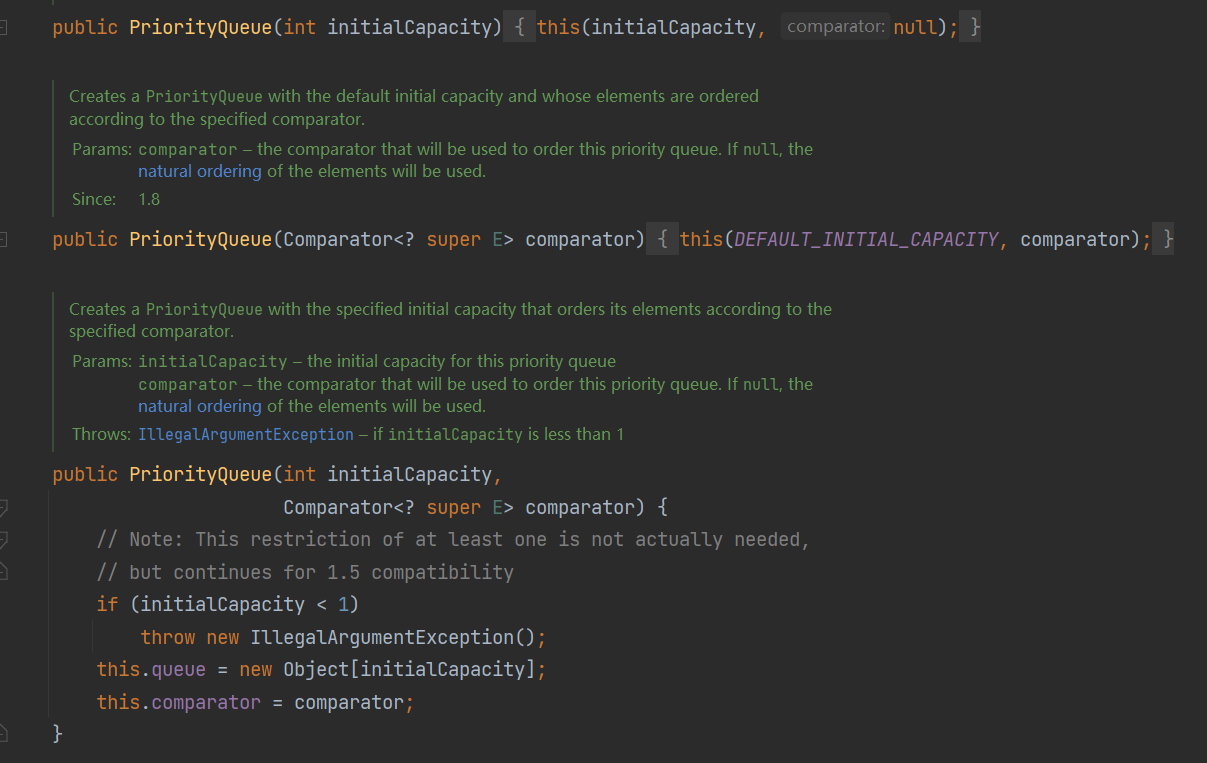The width and height of the screenshot is (1207, 763).
Task: Click the 'comparator:' parameter inlay hint
Action: [835, 27]
